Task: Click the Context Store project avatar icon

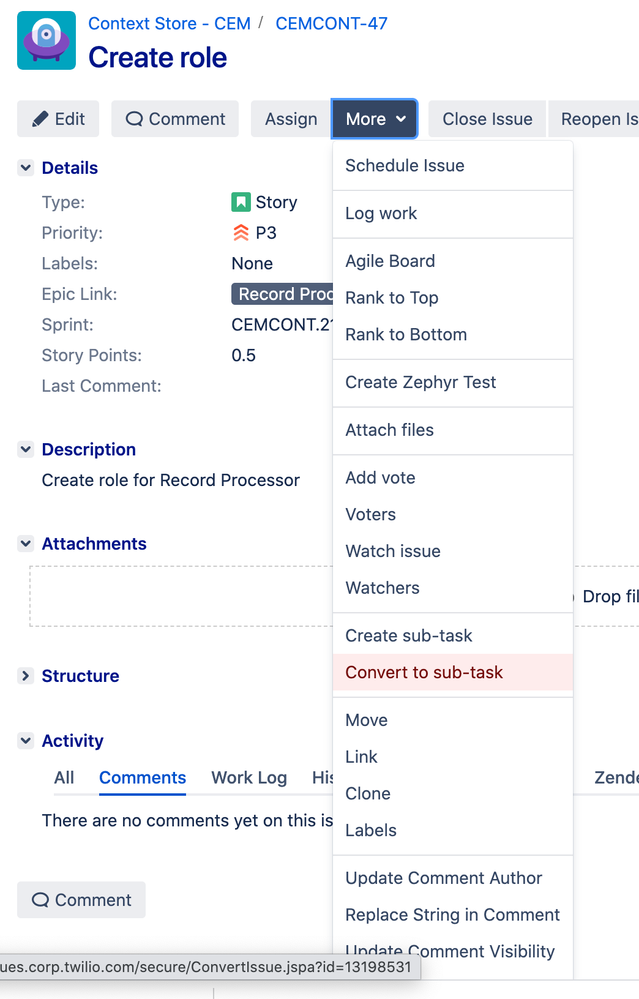Action: [47, 40]
